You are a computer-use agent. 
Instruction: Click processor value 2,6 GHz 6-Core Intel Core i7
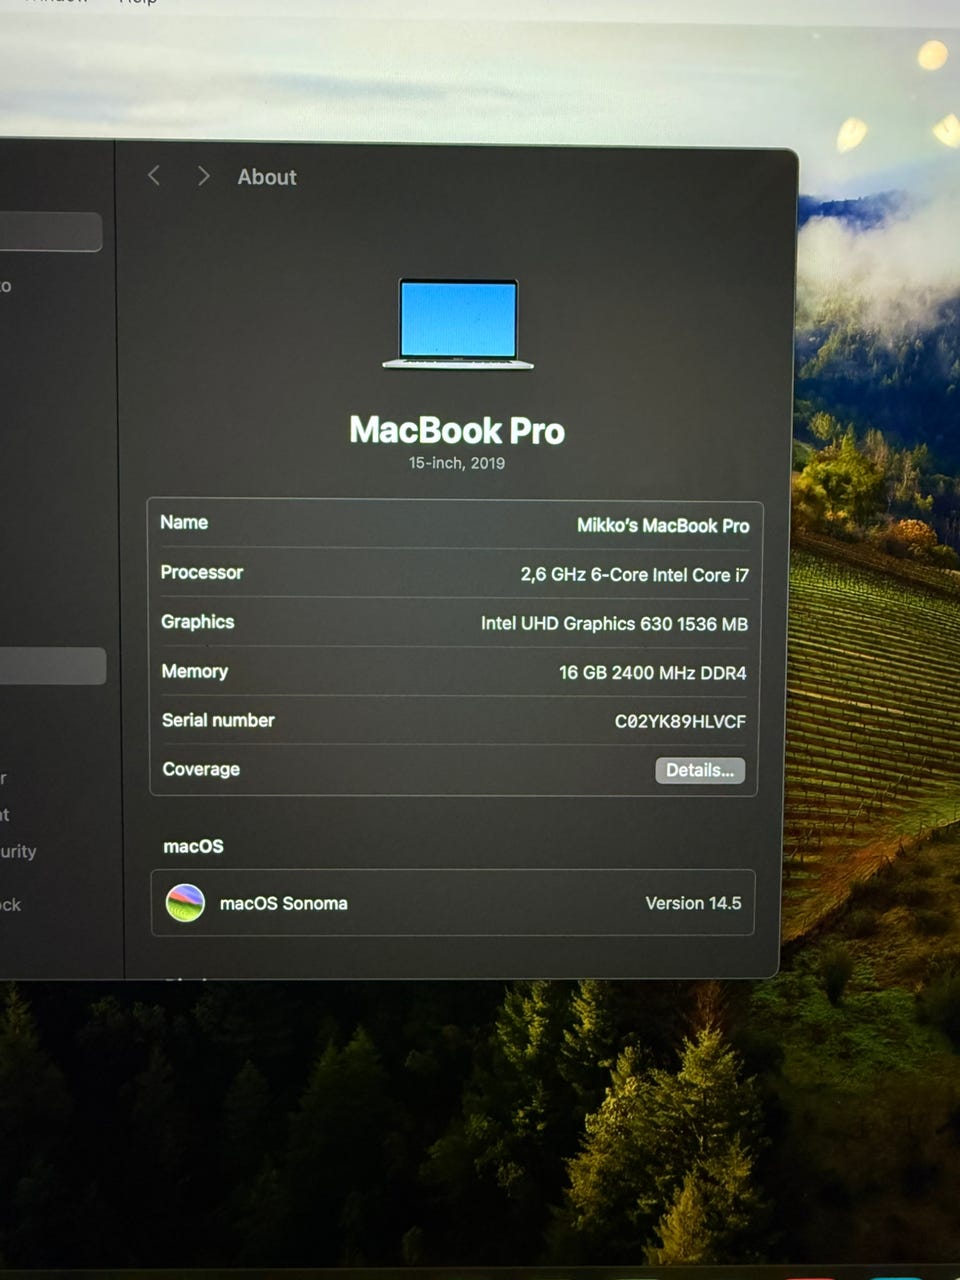(x=634, y=575)
